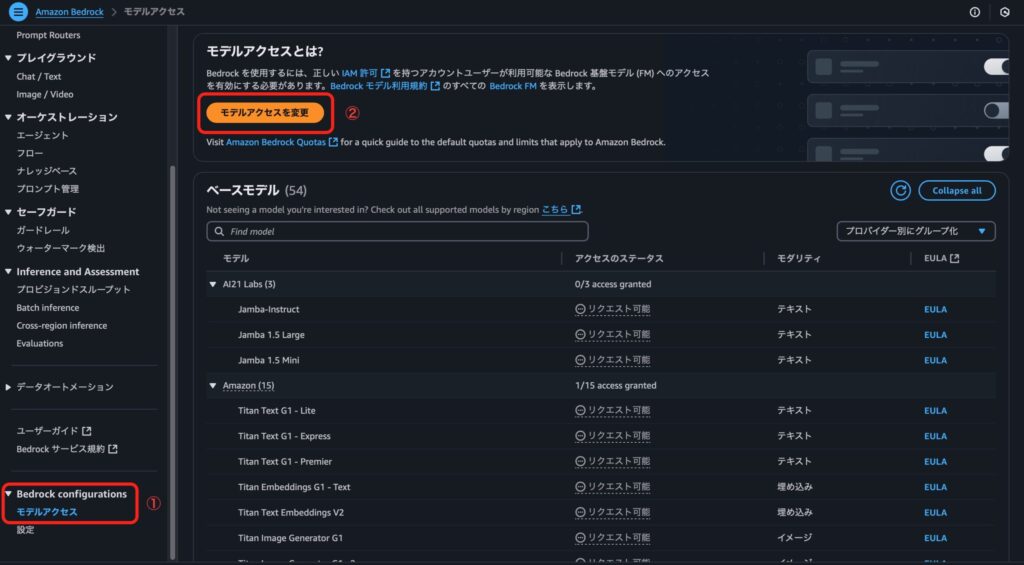The height and width of the screenshot is (565, 1024).
Task: Click リクエスト可能 status for Titan Text Embeddings V2
Action: click(x=613, y=512)
